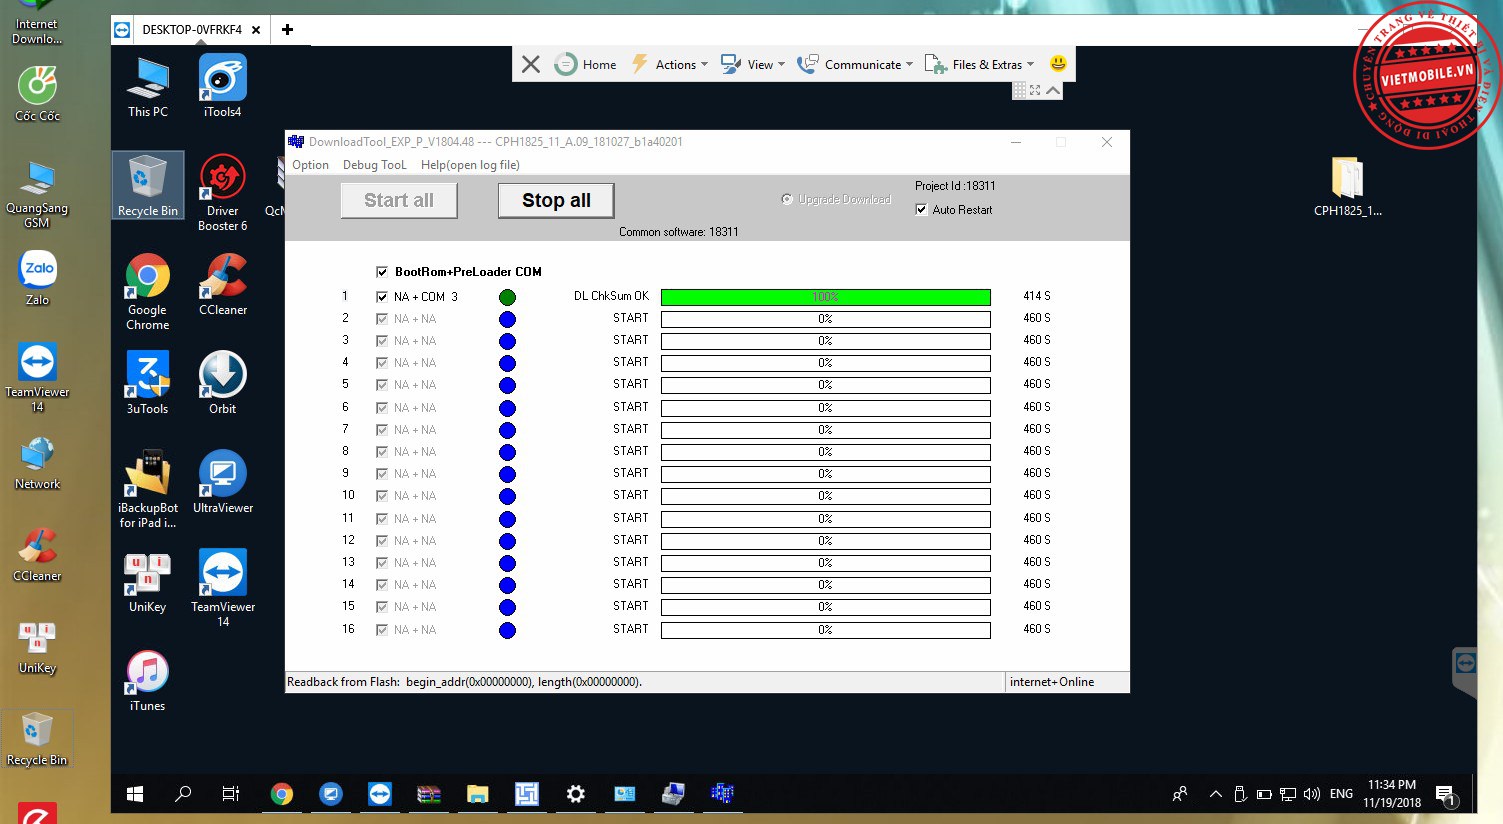This screenshot has width=1503, height=824.
Task: Open the 3uTools desktop shortcut
Action: pyautogui.click(x=148, y=382)
